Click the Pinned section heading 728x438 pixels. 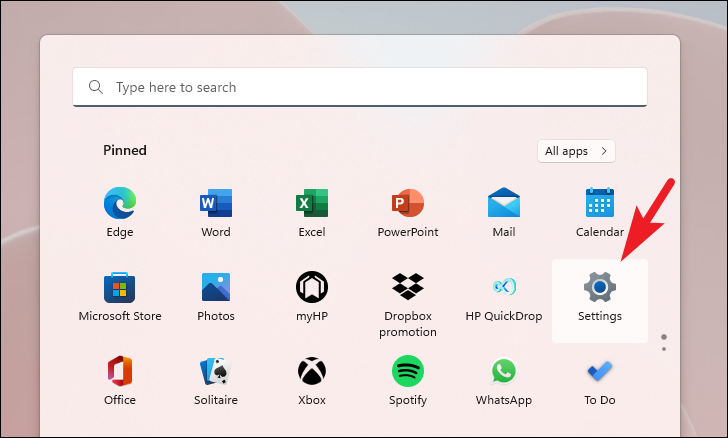coord(125,150)
